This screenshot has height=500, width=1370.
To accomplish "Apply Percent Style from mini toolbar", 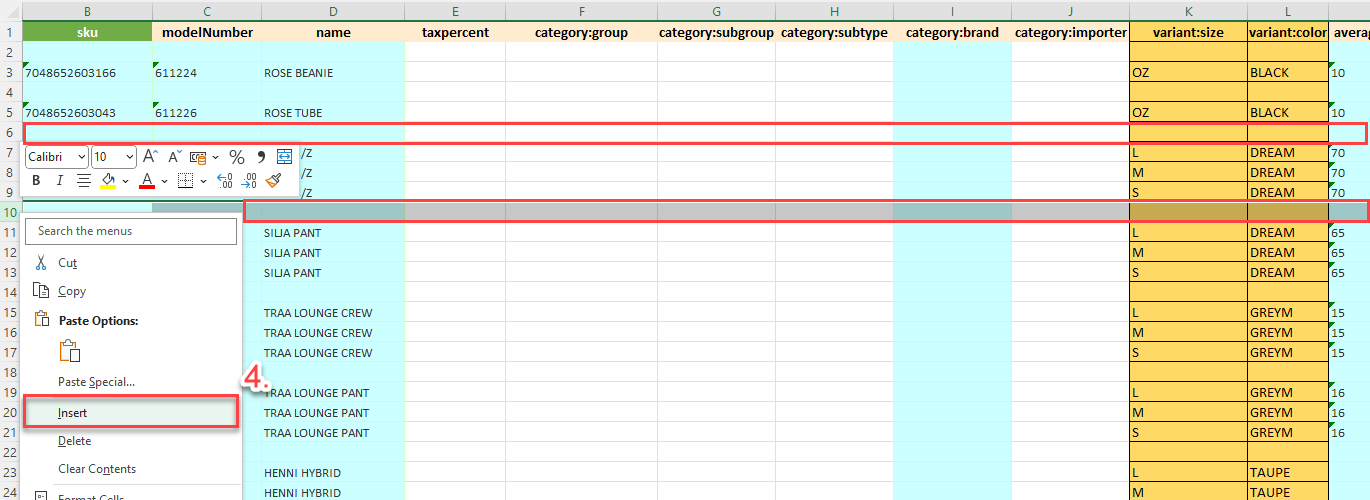I will pyautogui.click(x=237, y=157).
